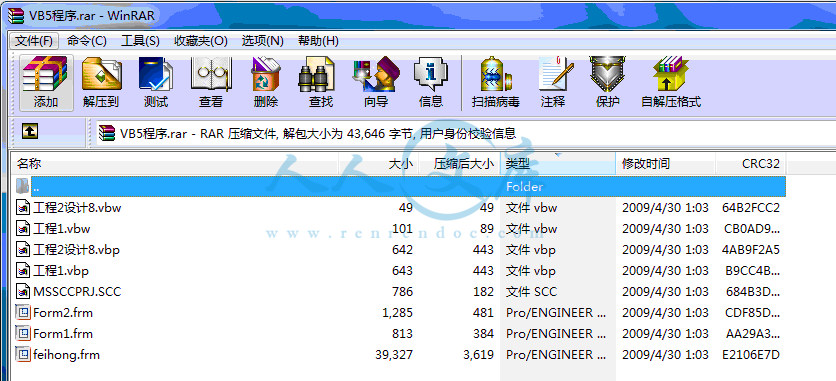Sort by the 大小 column header
This screenshot has height=381, width=836.
tap(379, 164)
